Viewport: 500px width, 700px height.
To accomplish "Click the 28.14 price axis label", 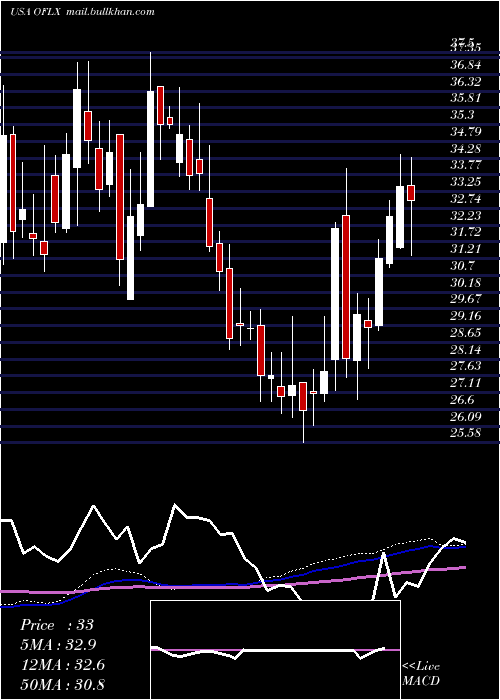I will coord(466,350).
